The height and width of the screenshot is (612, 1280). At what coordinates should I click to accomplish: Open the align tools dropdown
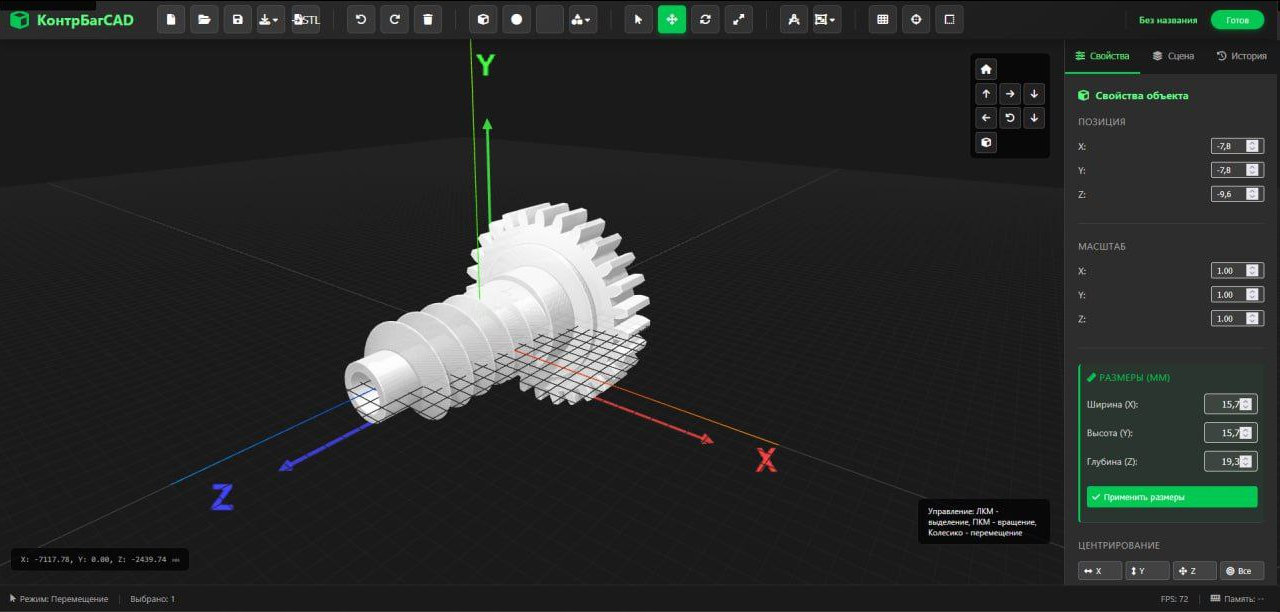coord(827,19)
